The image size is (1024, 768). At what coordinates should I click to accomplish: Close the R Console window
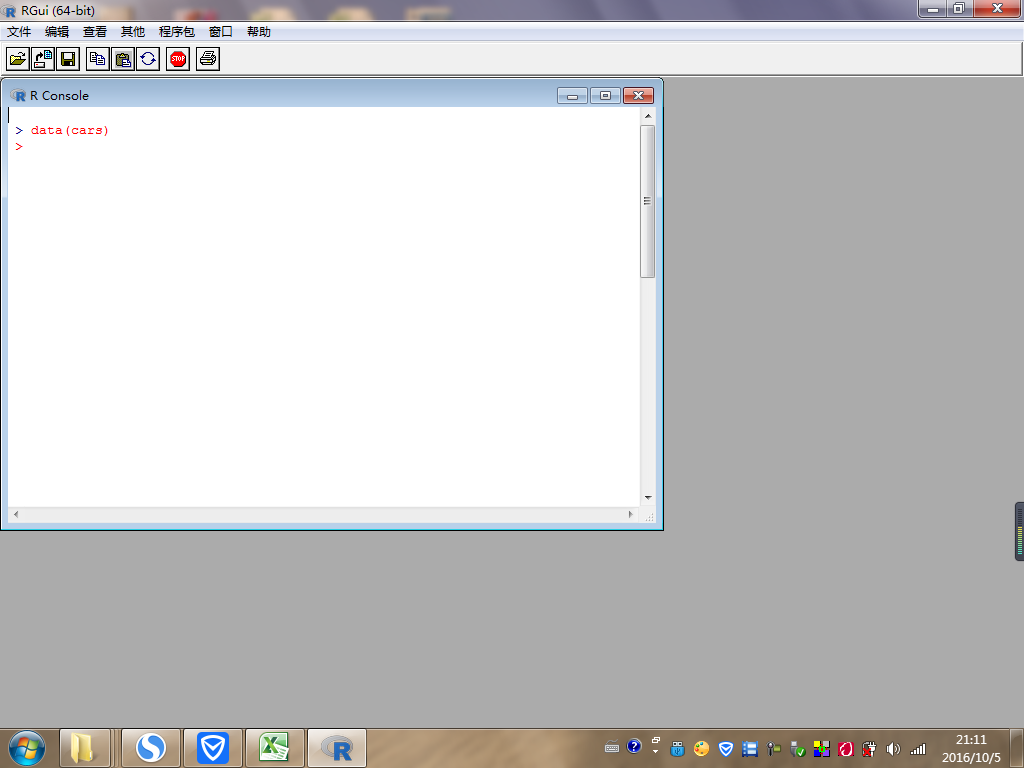pyautogui.click(x=639, y=96)
